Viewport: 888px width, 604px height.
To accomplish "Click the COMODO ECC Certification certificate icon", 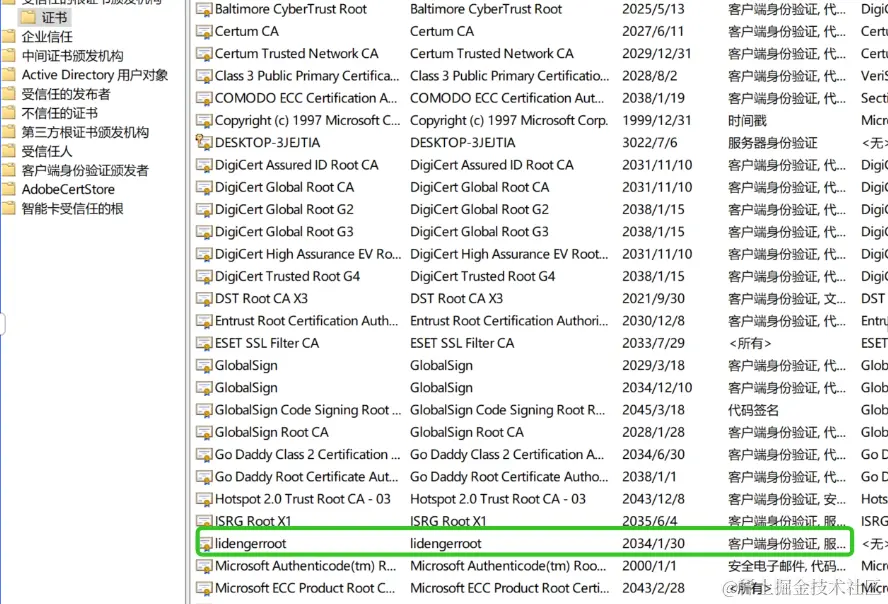I will 204,98.
